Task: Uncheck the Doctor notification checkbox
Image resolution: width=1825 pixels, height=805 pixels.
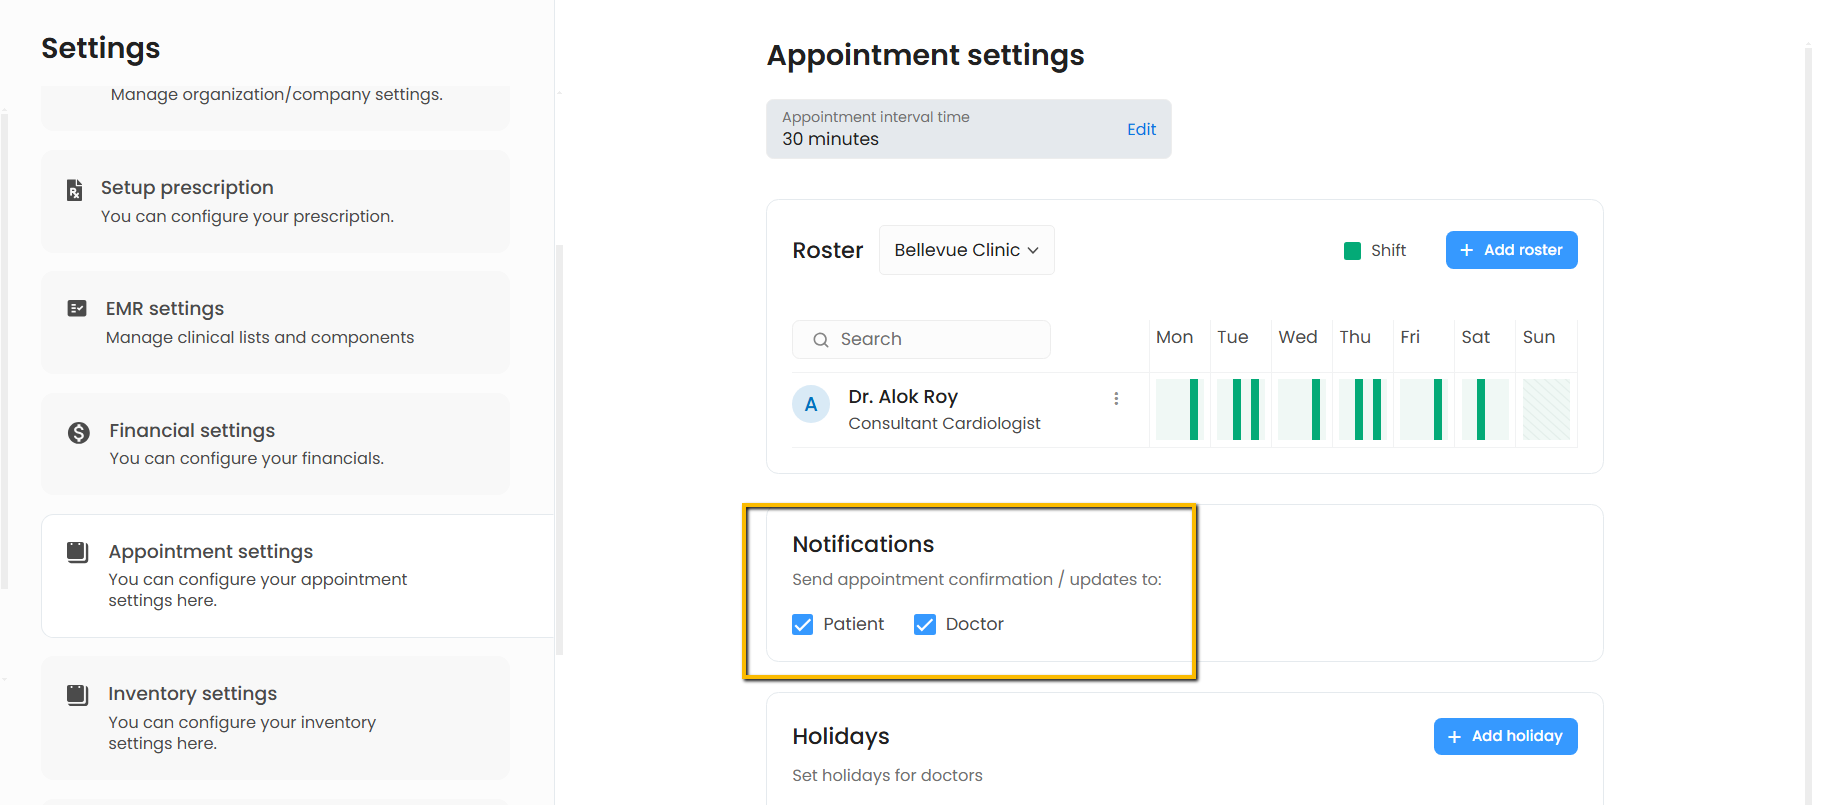Action: tap(925, 625)
